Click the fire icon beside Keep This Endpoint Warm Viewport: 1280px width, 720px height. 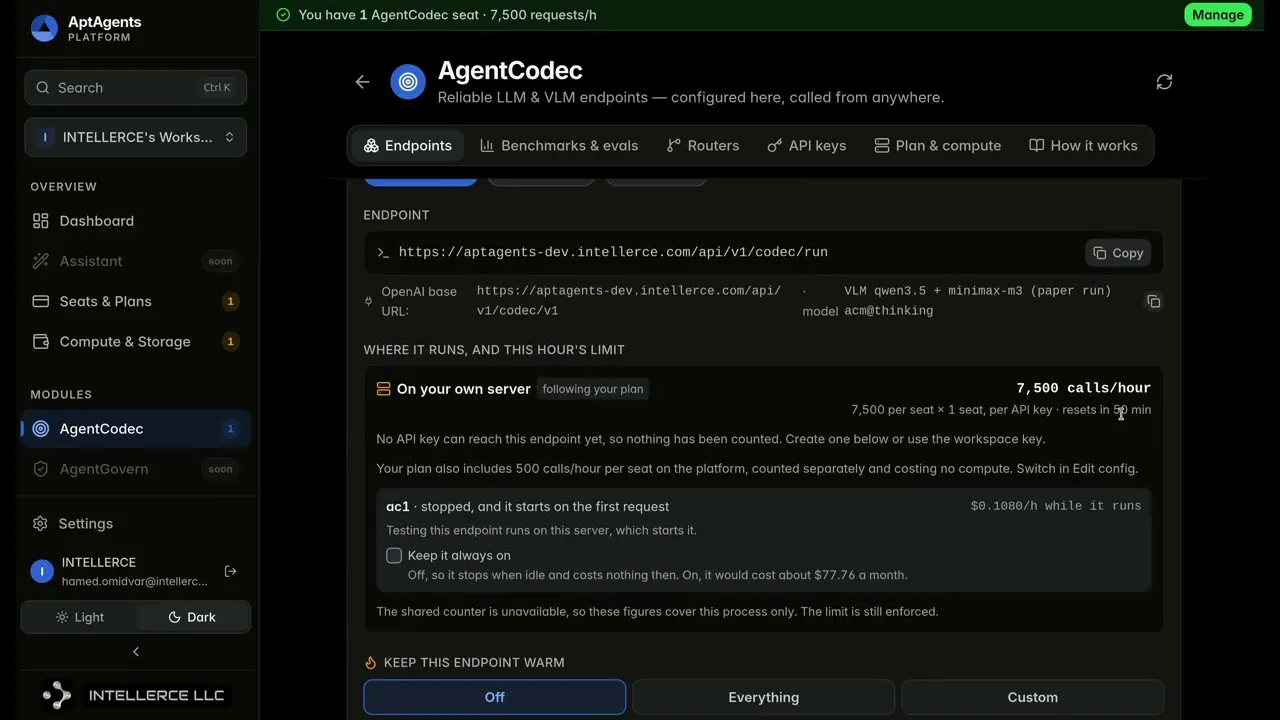[371, 663]
